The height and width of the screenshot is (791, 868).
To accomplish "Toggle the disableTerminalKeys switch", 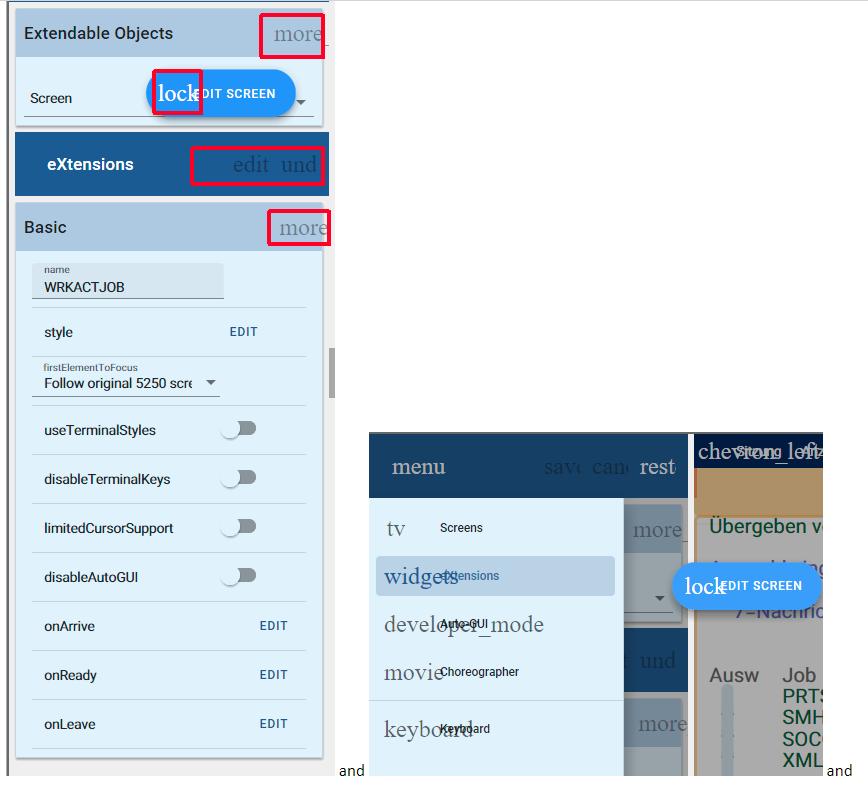I will [239, 478].
